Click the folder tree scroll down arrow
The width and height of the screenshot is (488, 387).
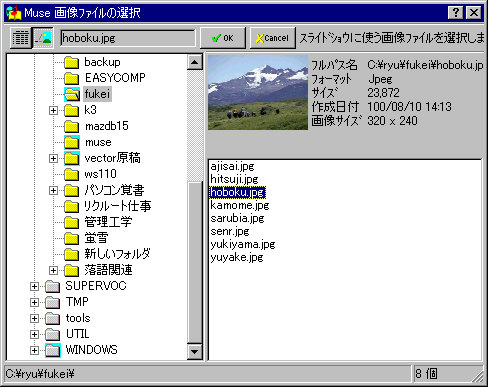click(195, 351)
